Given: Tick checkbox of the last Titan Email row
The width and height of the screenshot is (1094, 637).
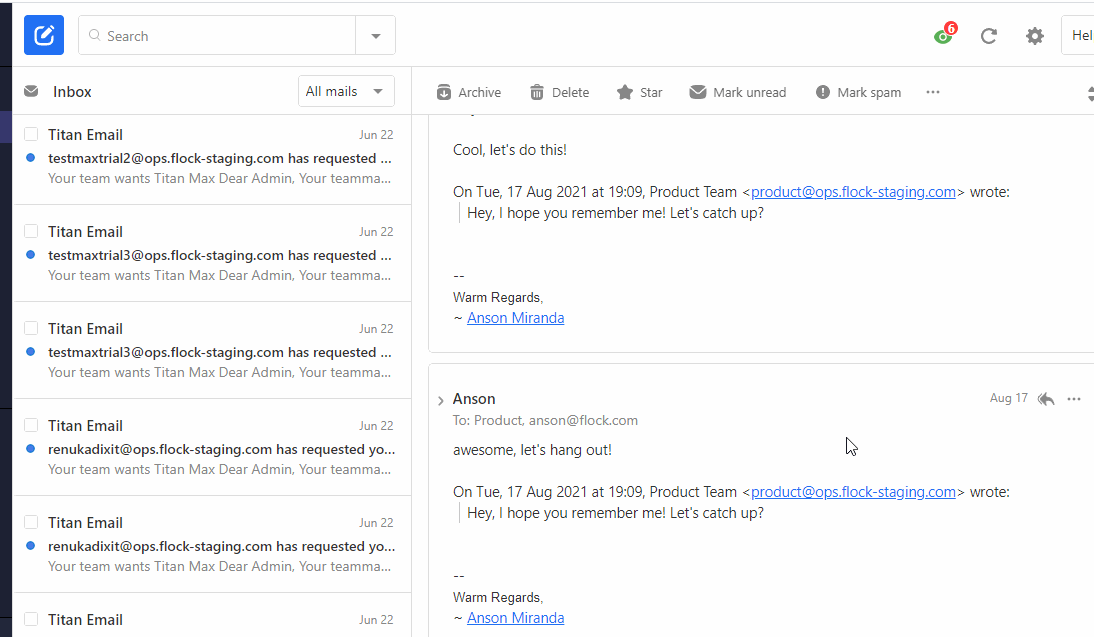Looking at the screenshot, I should [x=31, y=619].
